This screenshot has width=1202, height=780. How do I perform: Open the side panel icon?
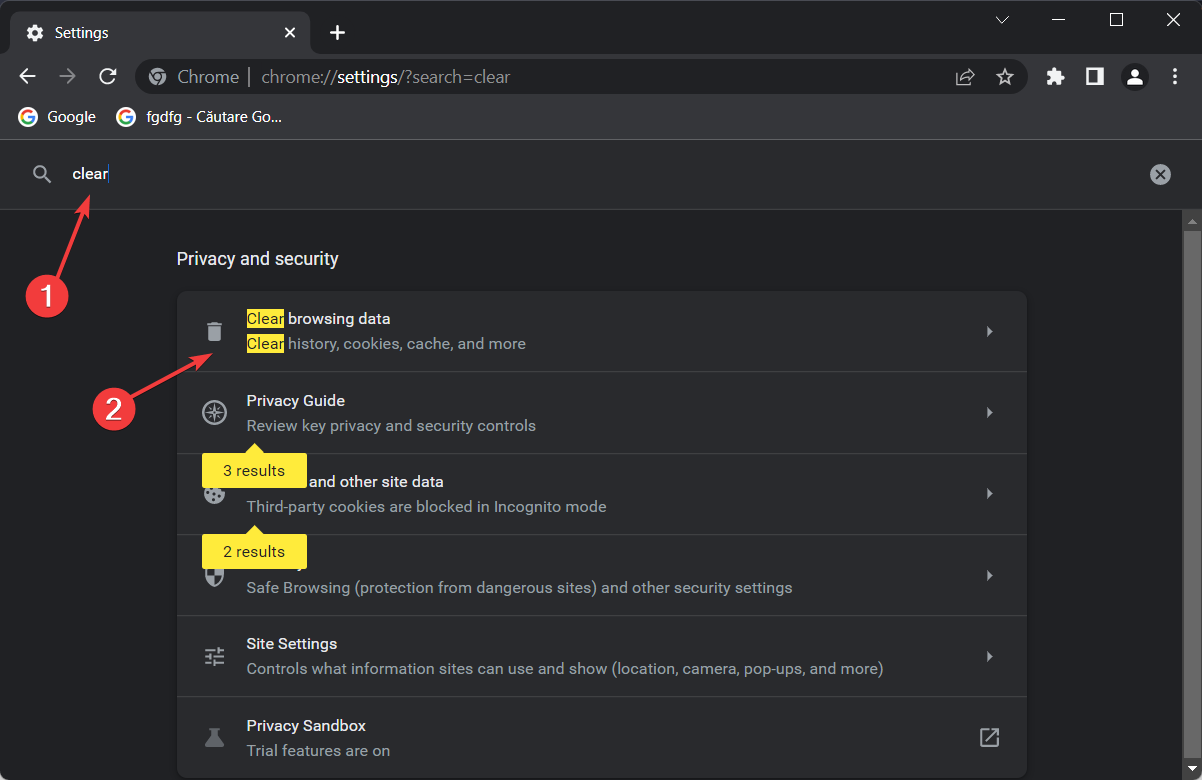click(x=1094, y=76)
